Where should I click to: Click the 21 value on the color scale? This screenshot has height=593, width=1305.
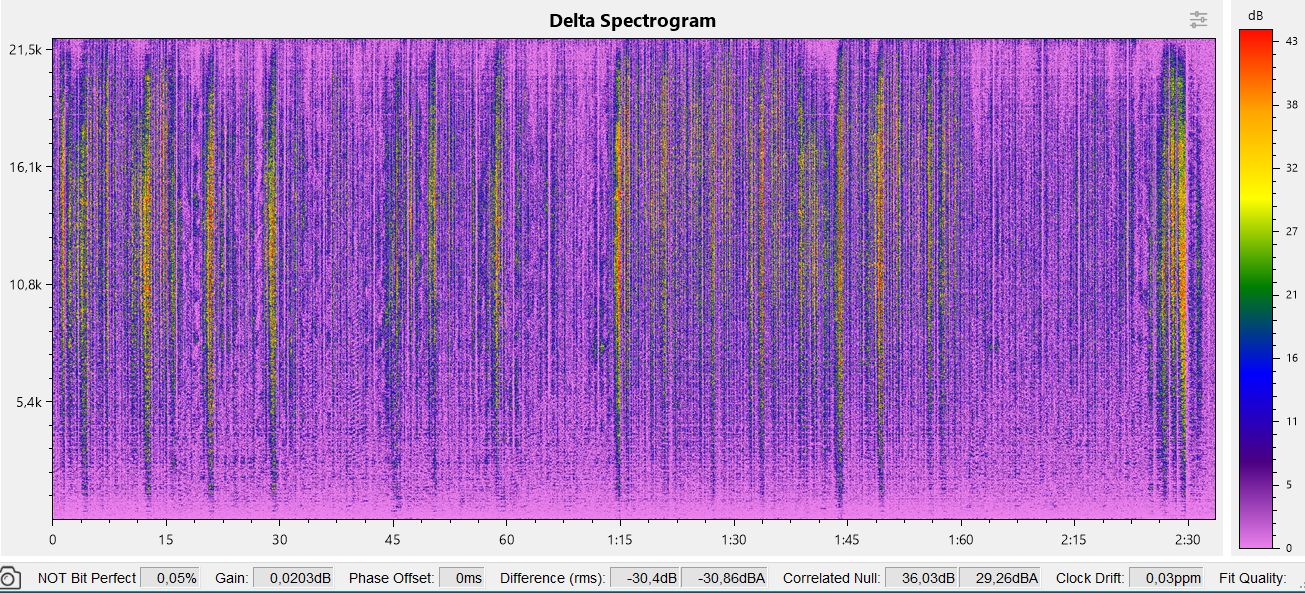coord(1290,295)
